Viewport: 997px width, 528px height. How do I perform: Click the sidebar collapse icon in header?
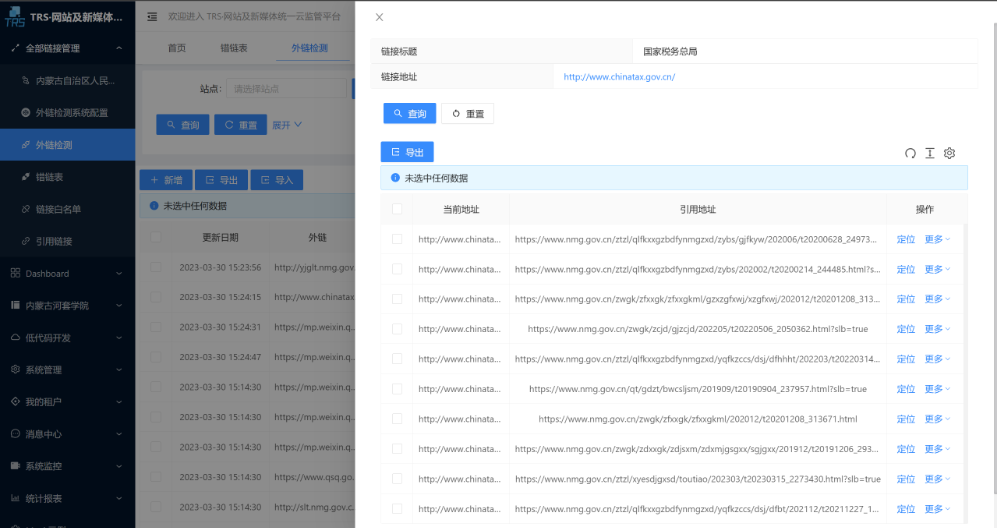click(152, 17)
